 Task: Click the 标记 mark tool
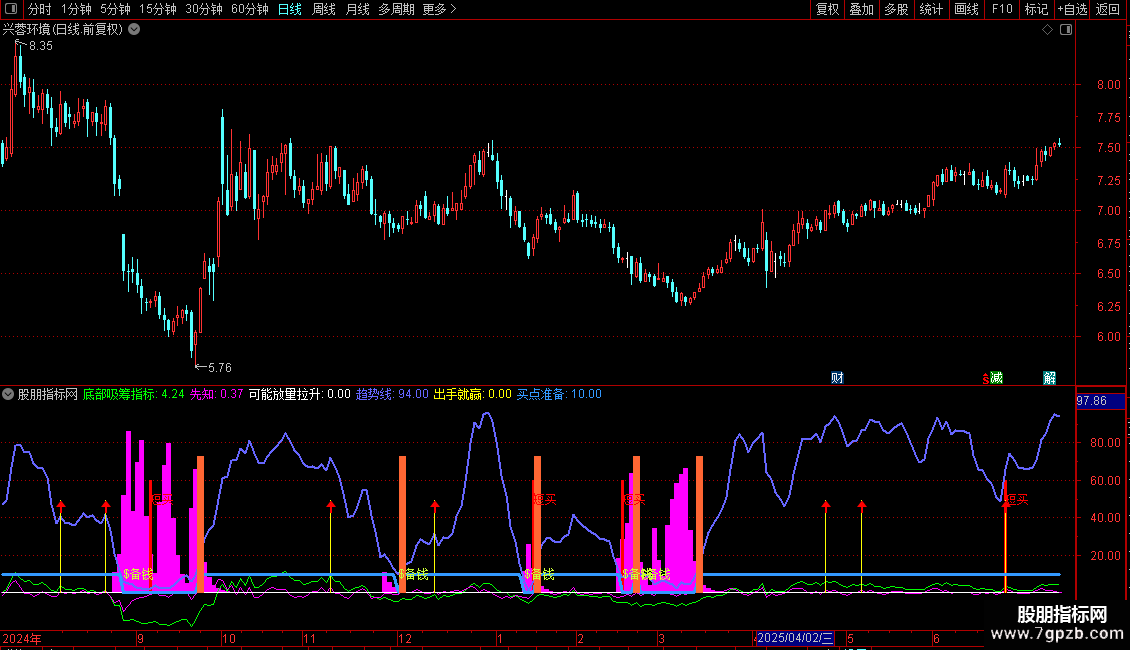[x=1036, y=10]
